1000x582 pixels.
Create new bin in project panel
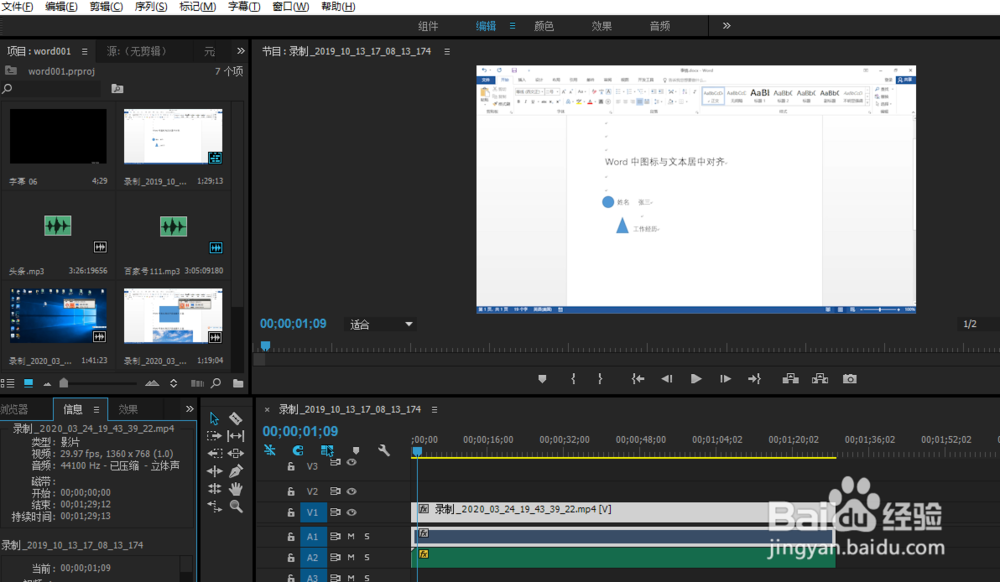238,383
